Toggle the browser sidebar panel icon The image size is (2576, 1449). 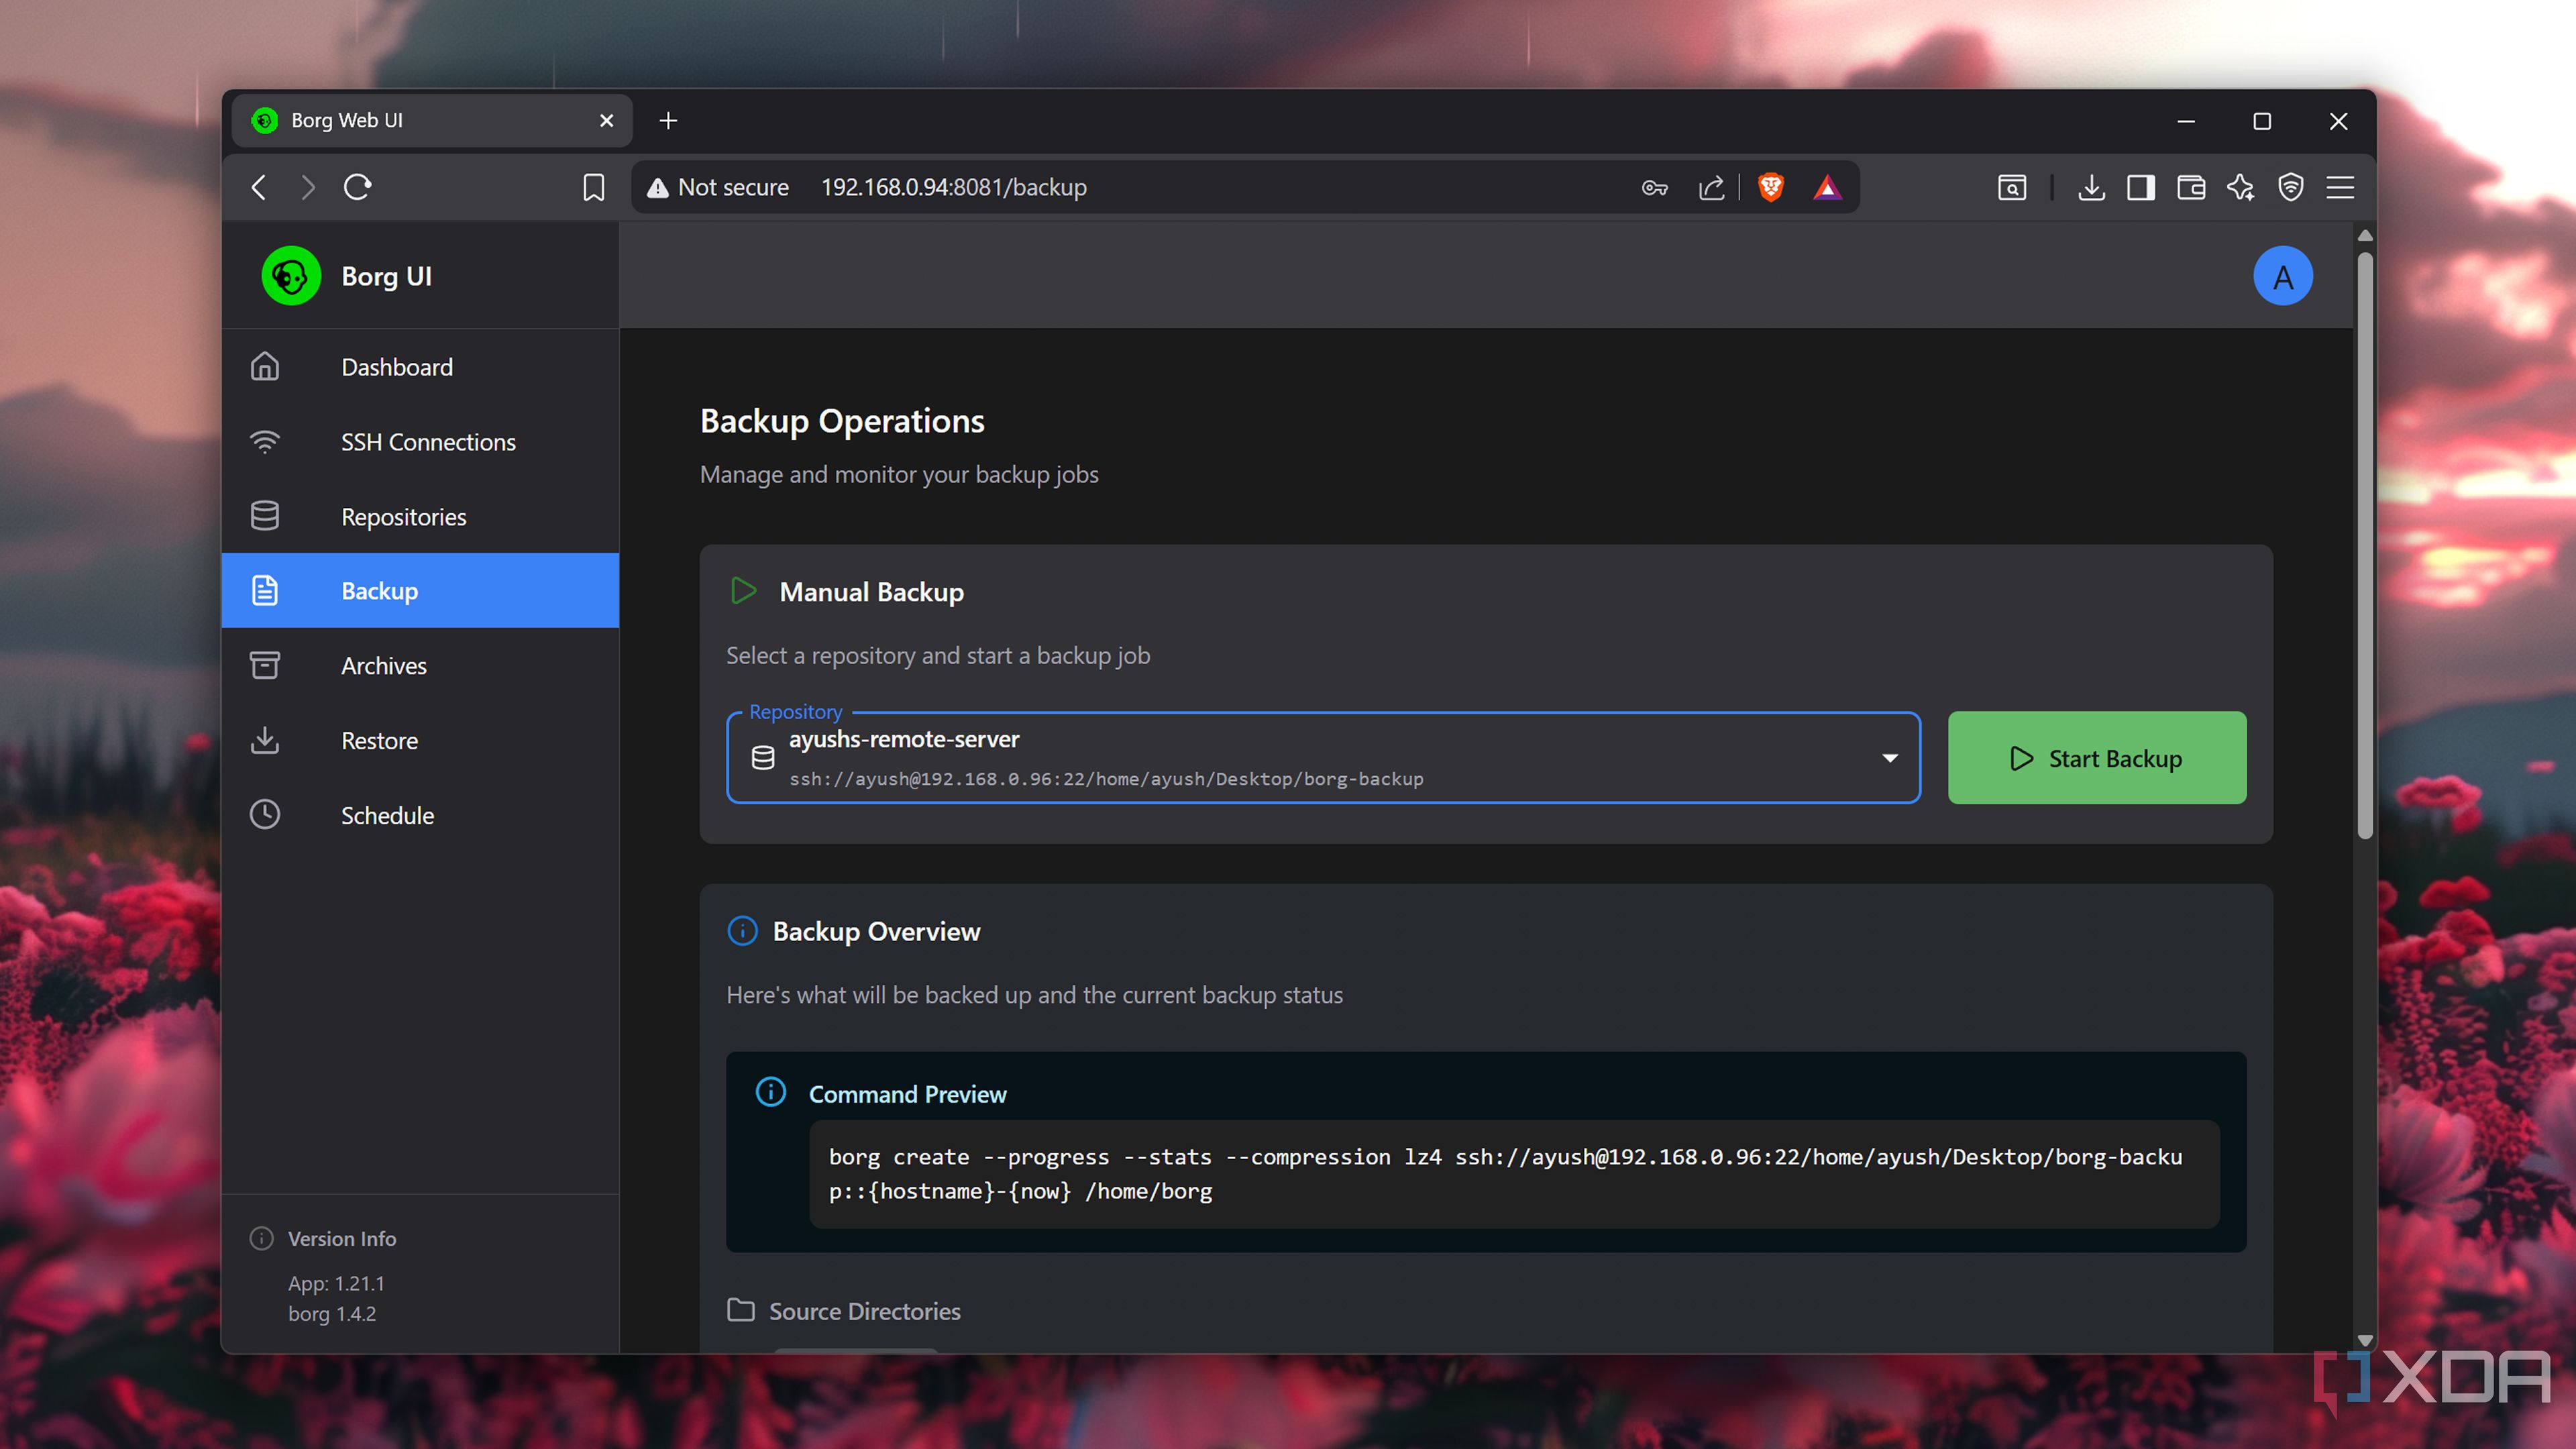(2141, 187)
